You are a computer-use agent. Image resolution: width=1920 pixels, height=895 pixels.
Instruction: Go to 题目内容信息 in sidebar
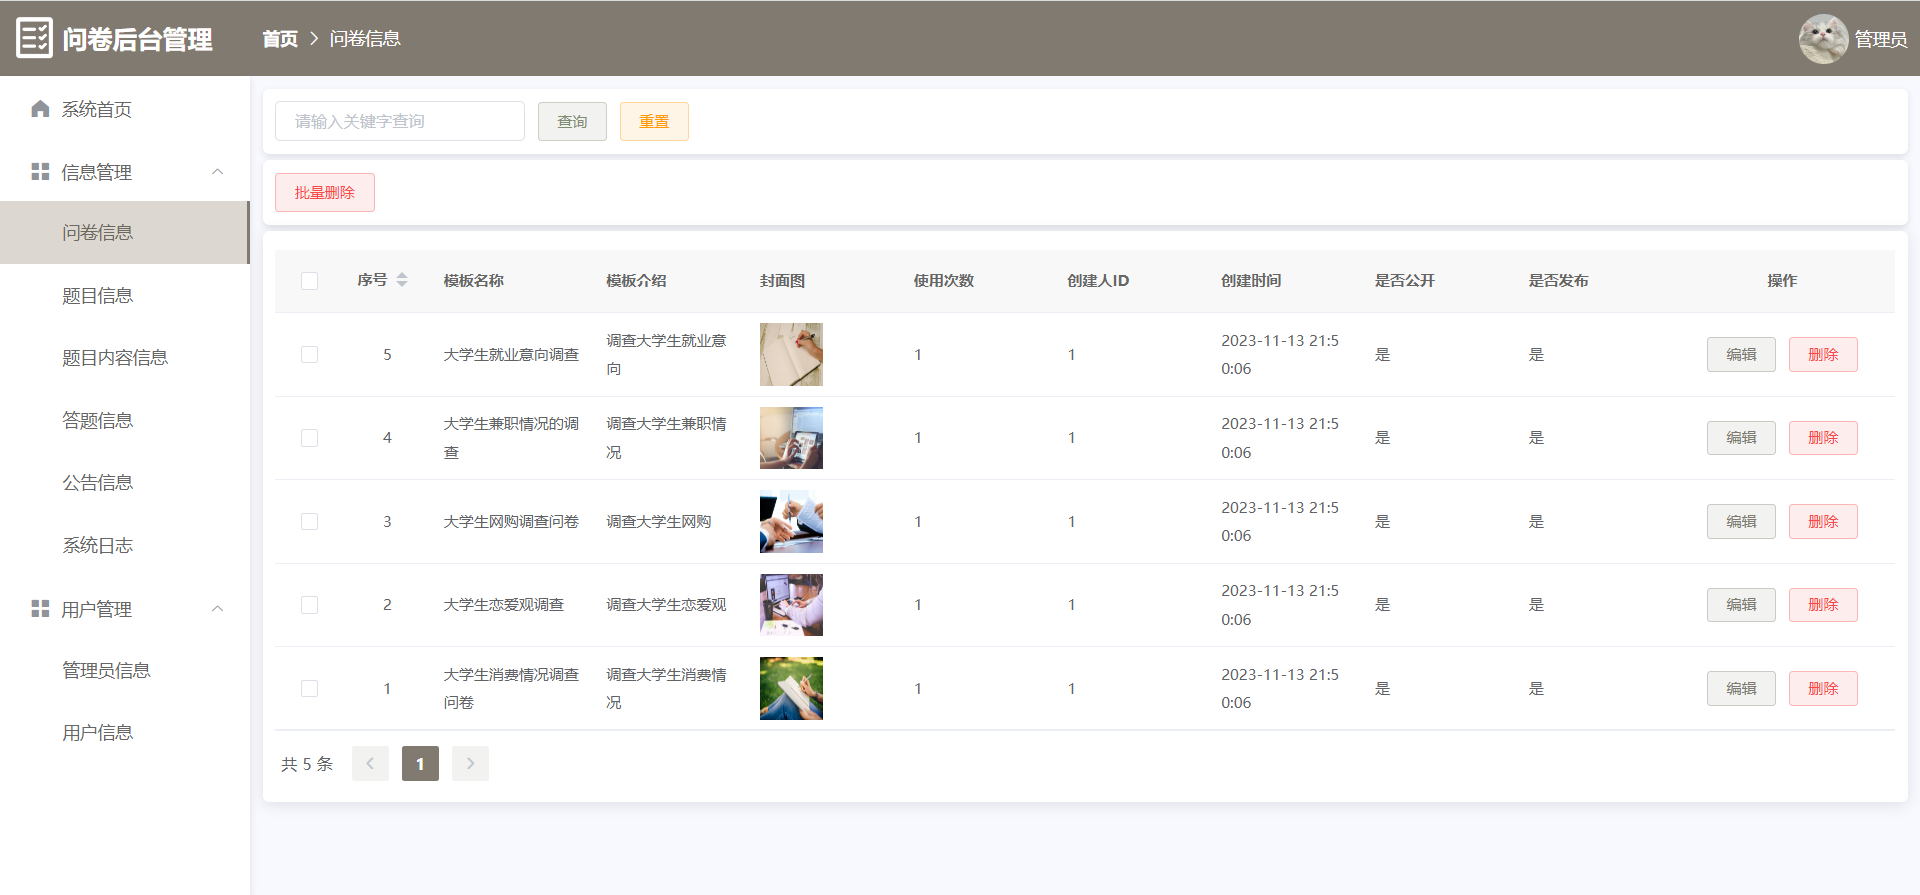(125, 358)
